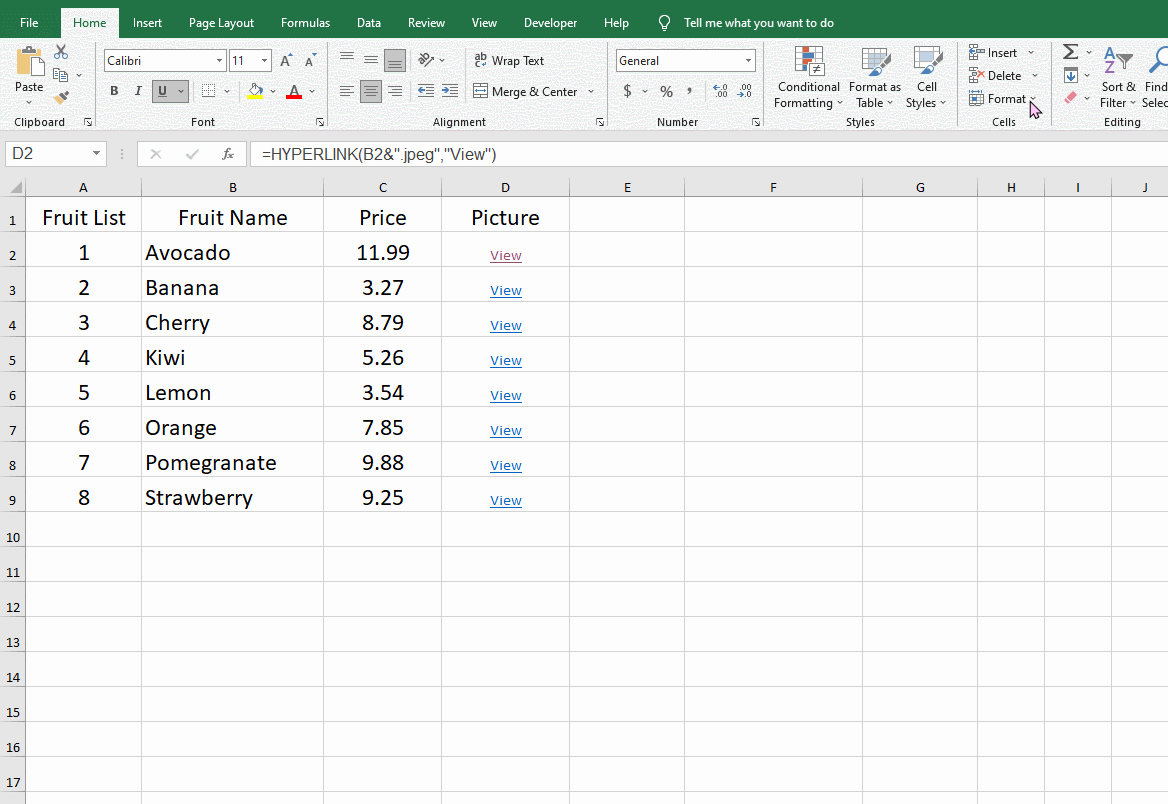This screenshot has height=804, width=1168.
Task: Open the View link for Strawberry
Action: 506,501
